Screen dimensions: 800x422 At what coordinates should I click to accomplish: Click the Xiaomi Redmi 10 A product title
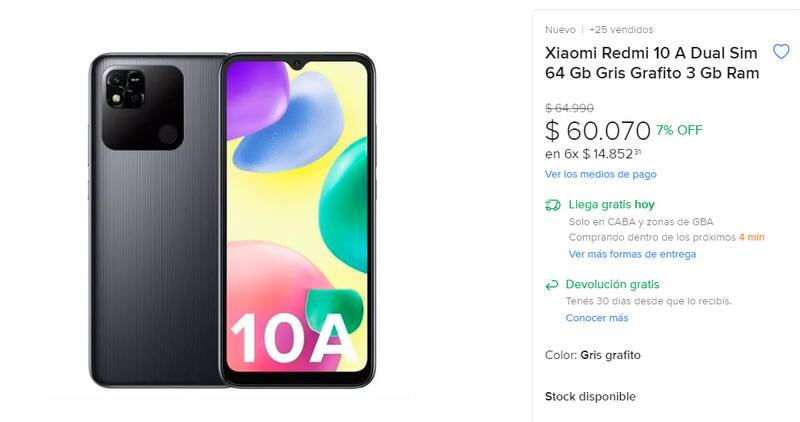(x=652, y=63)
